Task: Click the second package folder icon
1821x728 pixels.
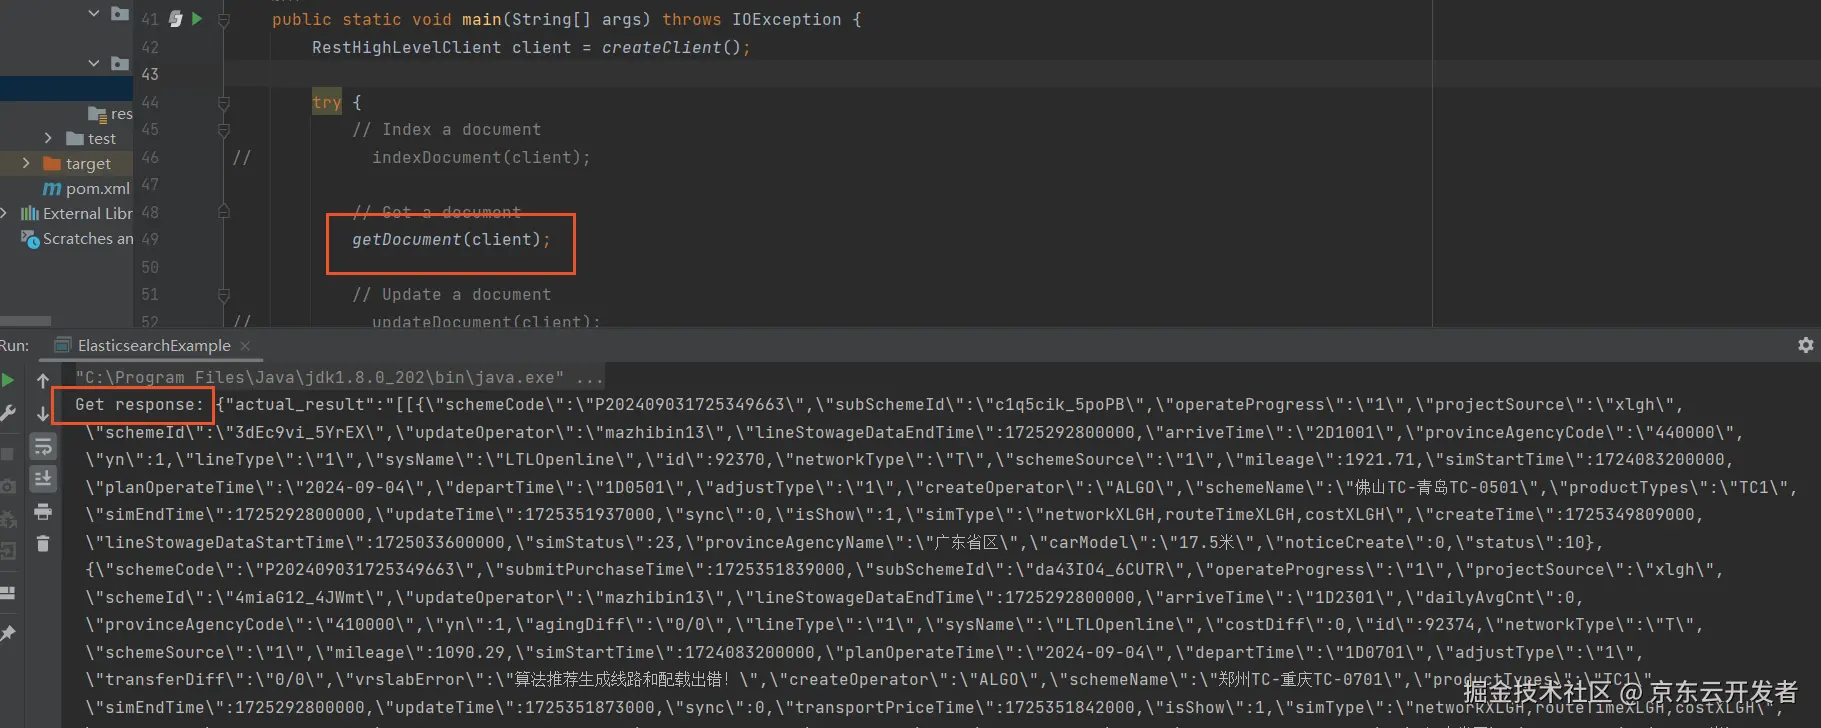Action: tap(120, 63)
